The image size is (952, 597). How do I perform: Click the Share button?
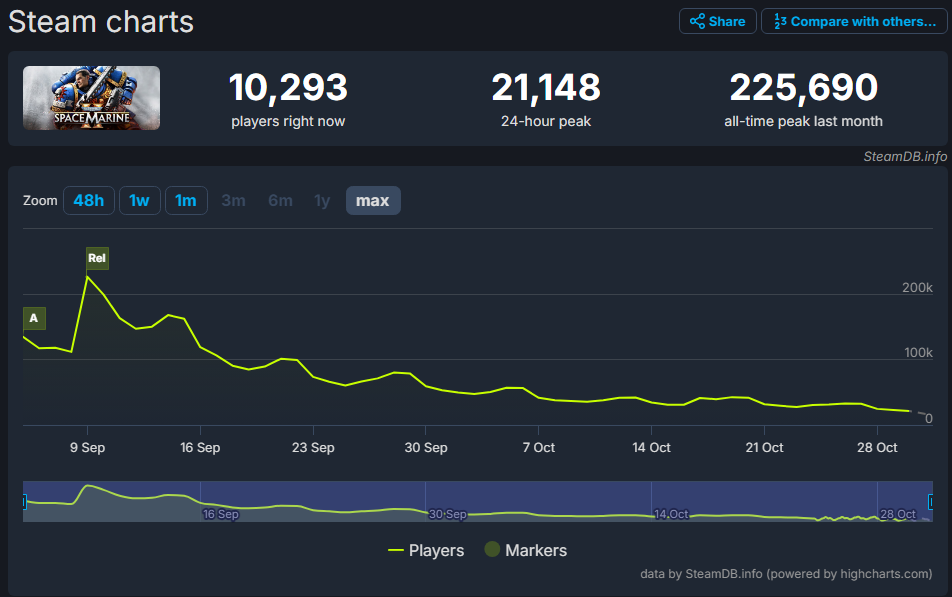tap(717, 21)
